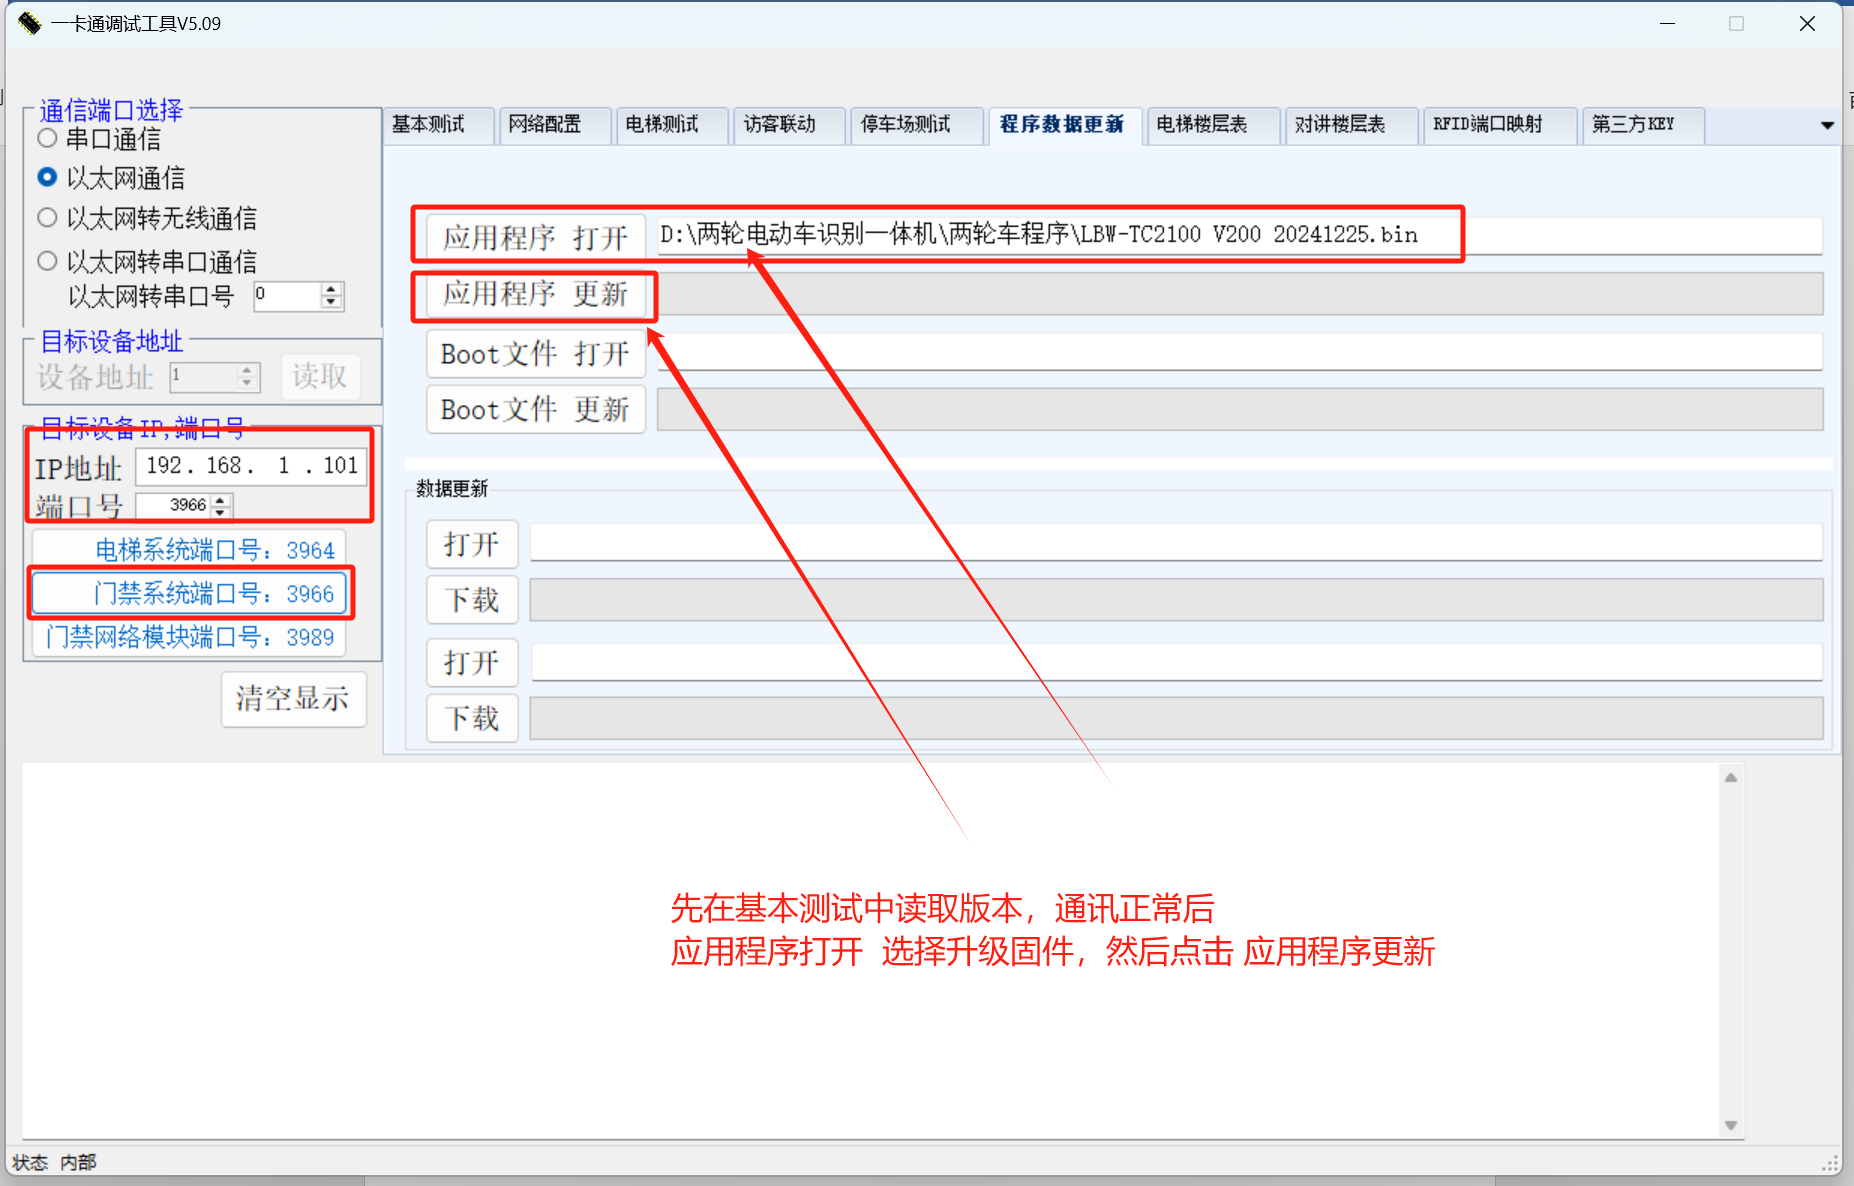This screenshot has height=1186, width=1854.
Task: Click the app icon in title bar
Action: pyautogui.click(x=29, y=23)
